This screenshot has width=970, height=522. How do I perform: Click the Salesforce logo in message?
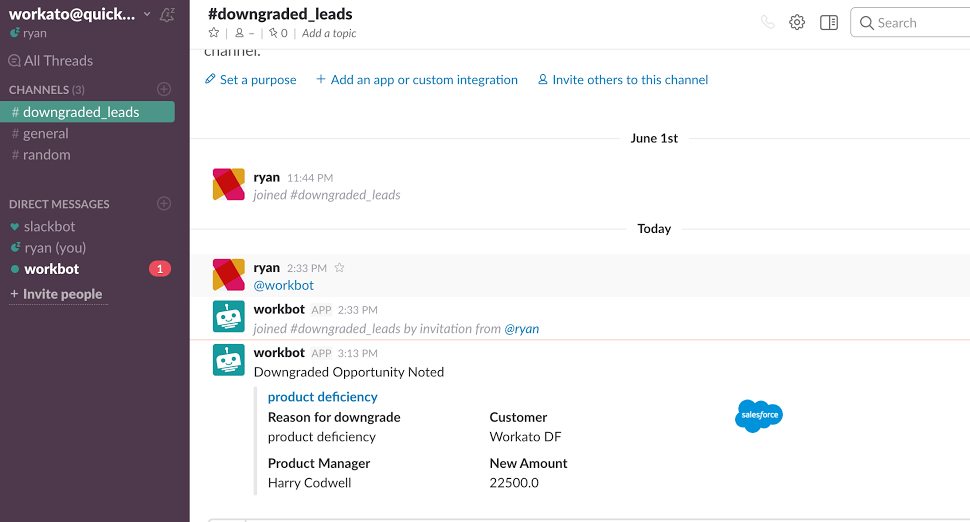(x=759, y=416)
